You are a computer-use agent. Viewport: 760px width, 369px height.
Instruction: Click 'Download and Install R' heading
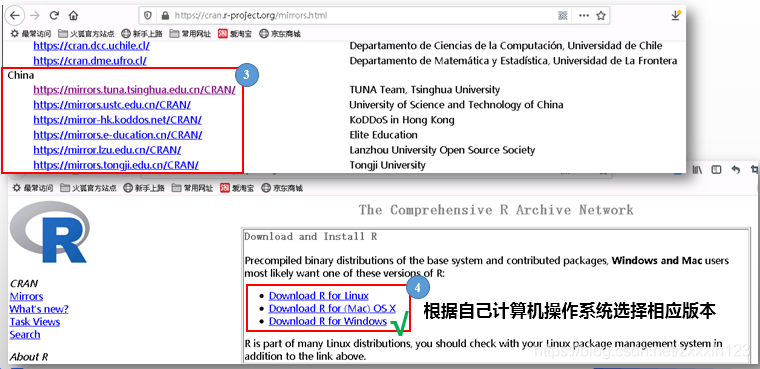[x=311, y=237]
